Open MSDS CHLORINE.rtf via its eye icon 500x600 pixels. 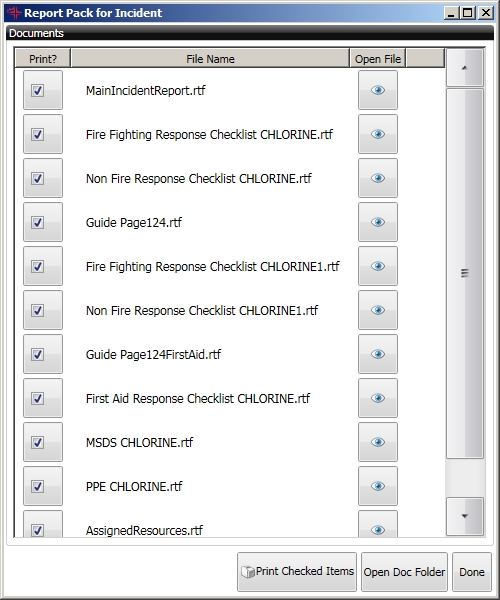[378, 442]
